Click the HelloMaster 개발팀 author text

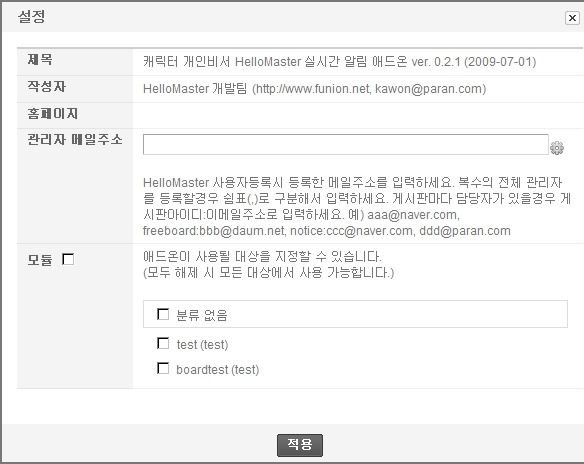[314, 89]
